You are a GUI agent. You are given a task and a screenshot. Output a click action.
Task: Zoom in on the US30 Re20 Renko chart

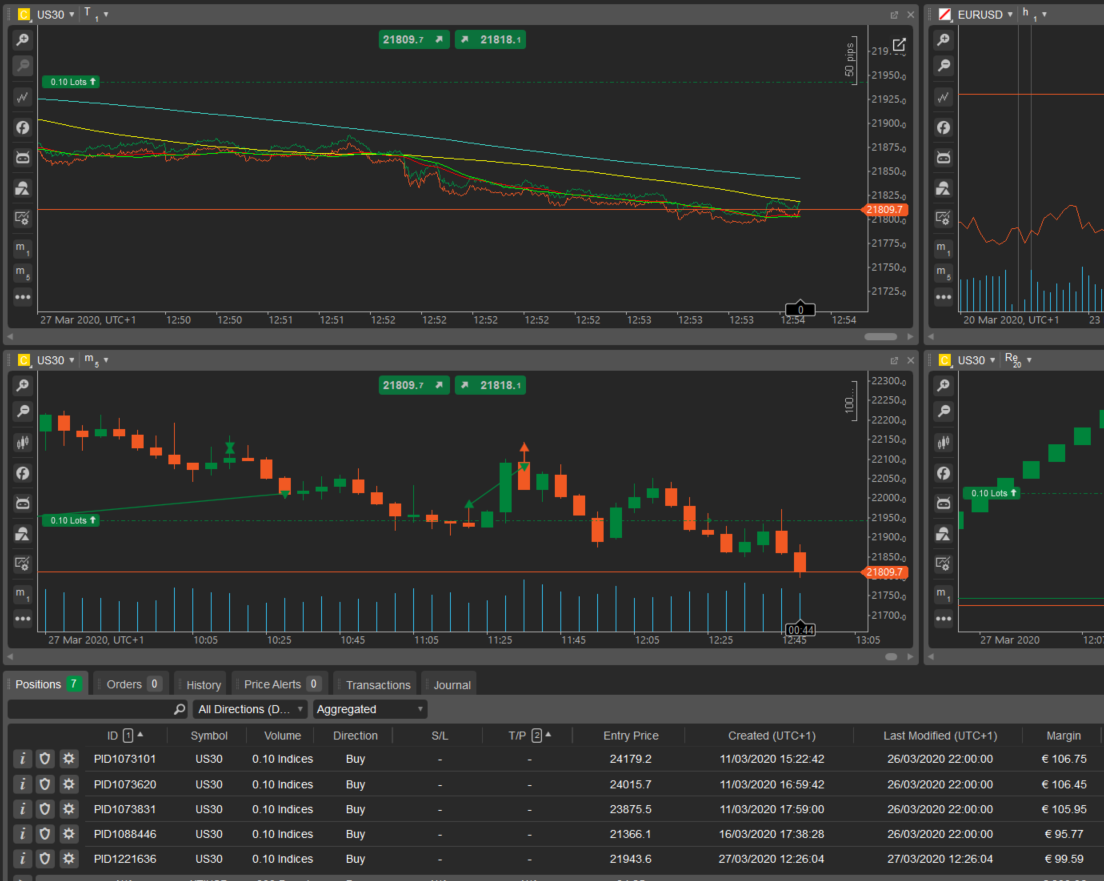click(x=943, y=386)
